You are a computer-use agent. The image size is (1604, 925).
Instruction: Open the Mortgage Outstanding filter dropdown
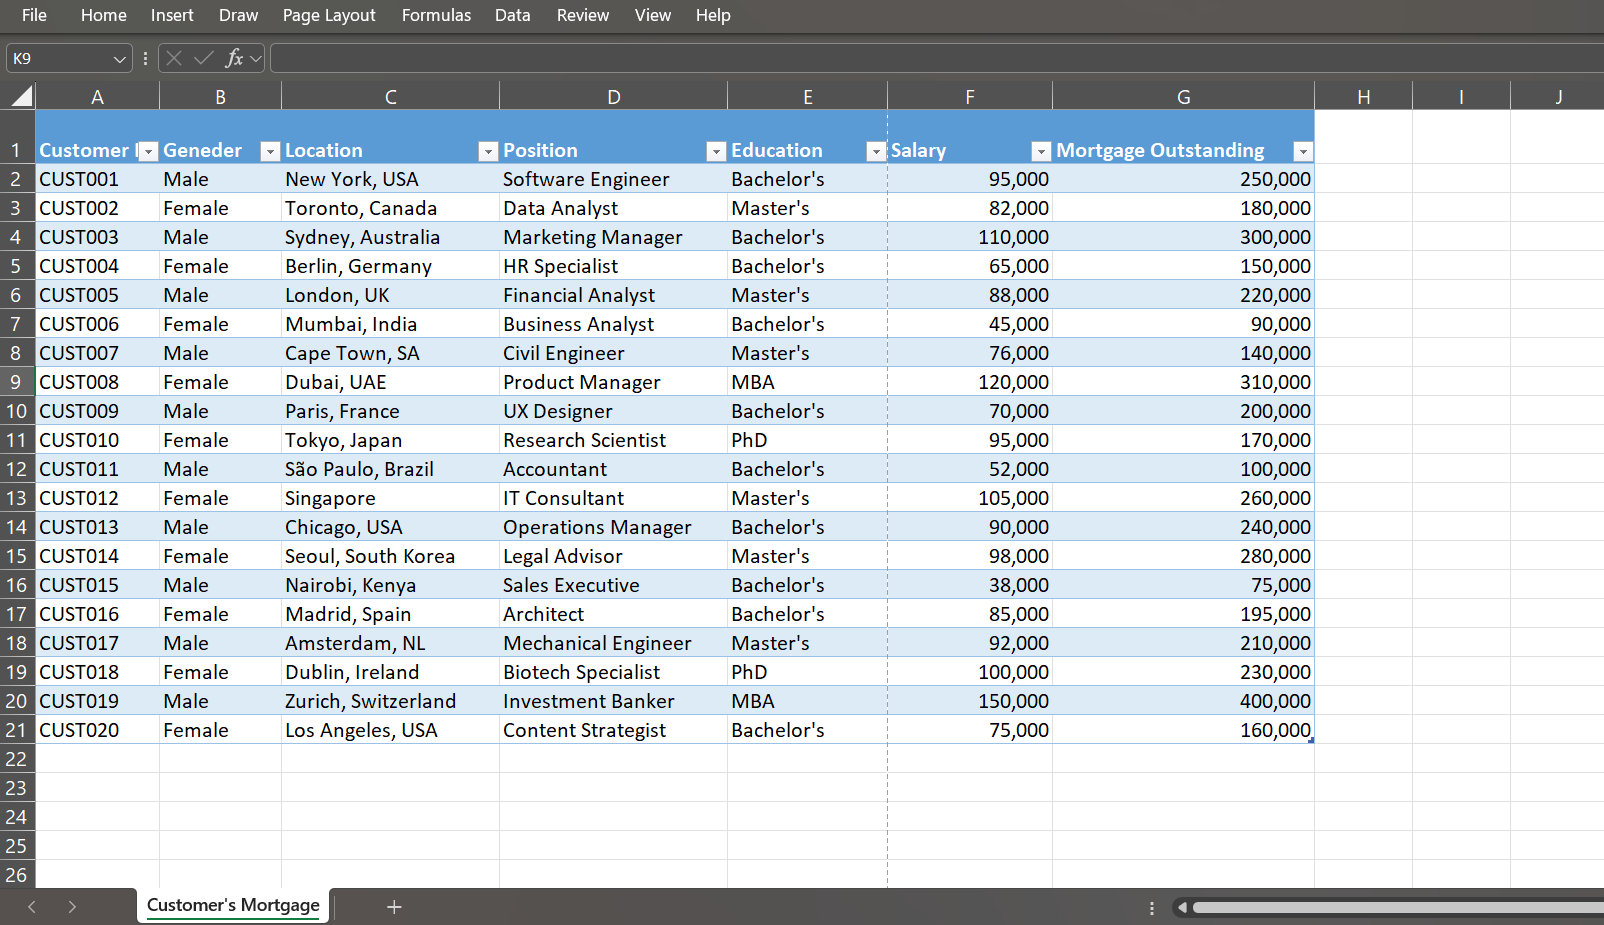(x=1302, y=151)
